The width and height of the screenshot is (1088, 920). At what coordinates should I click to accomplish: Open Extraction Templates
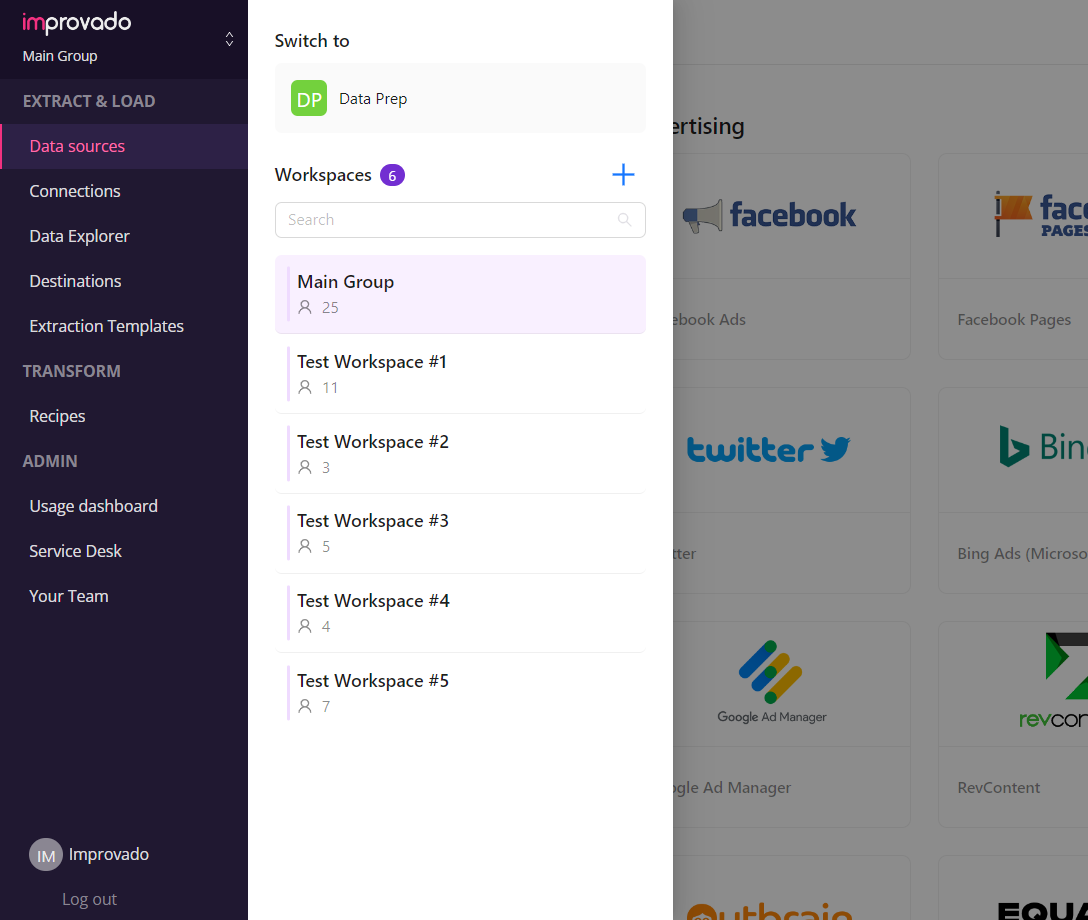106,327
